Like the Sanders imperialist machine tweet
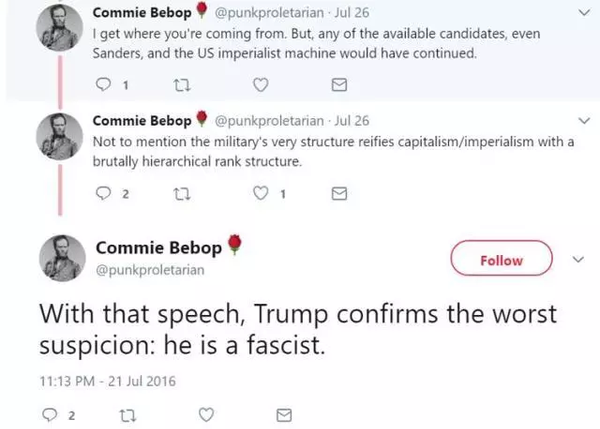The image size is (600, 429). pyautogui.click(x=260, y=85)
